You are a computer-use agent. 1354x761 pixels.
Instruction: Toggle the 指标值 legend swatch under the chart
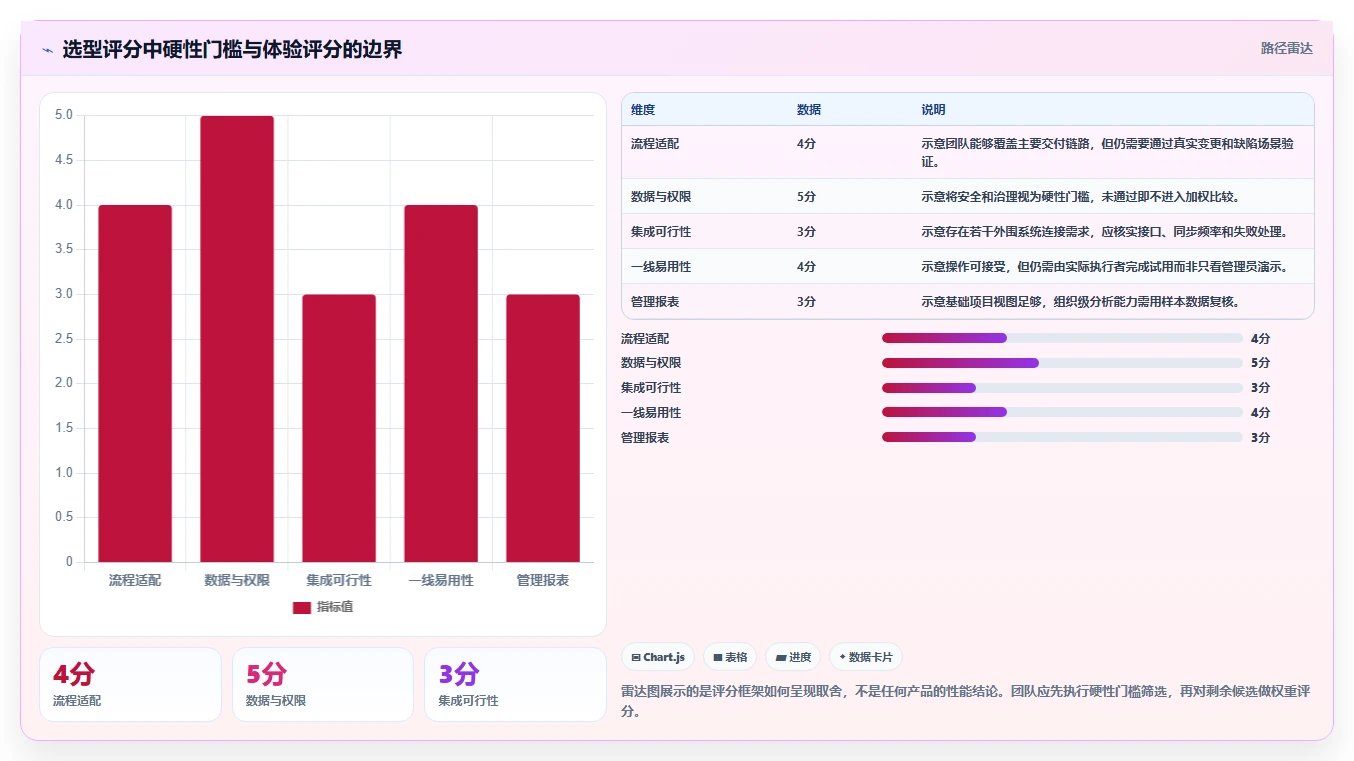pos(302,607)
